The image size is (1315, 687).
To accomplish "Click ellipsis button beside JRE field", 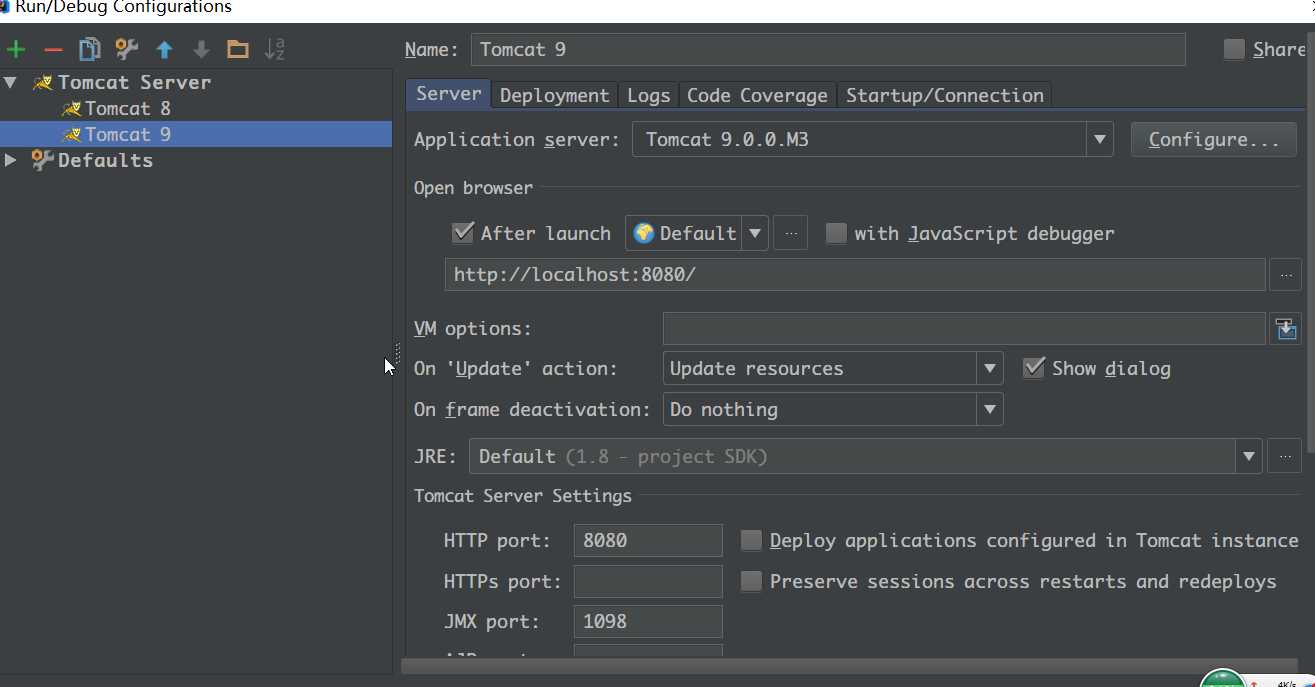I will point(1285,457).
